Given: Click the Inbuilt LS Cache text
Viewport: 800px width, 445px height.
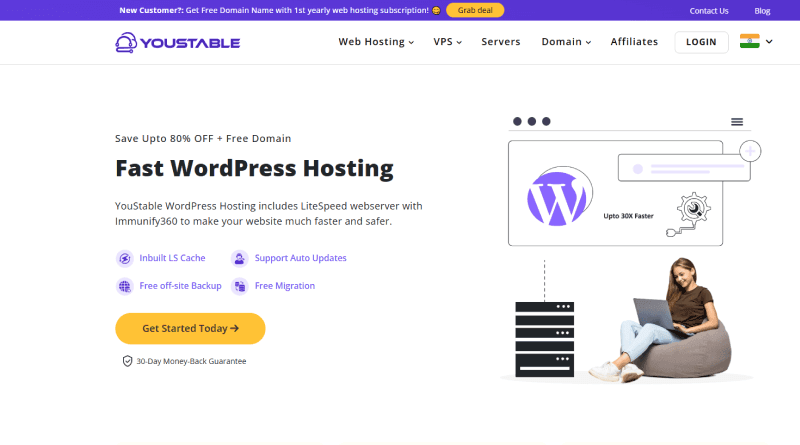Looking at the screenshot, I should point(172,258).
